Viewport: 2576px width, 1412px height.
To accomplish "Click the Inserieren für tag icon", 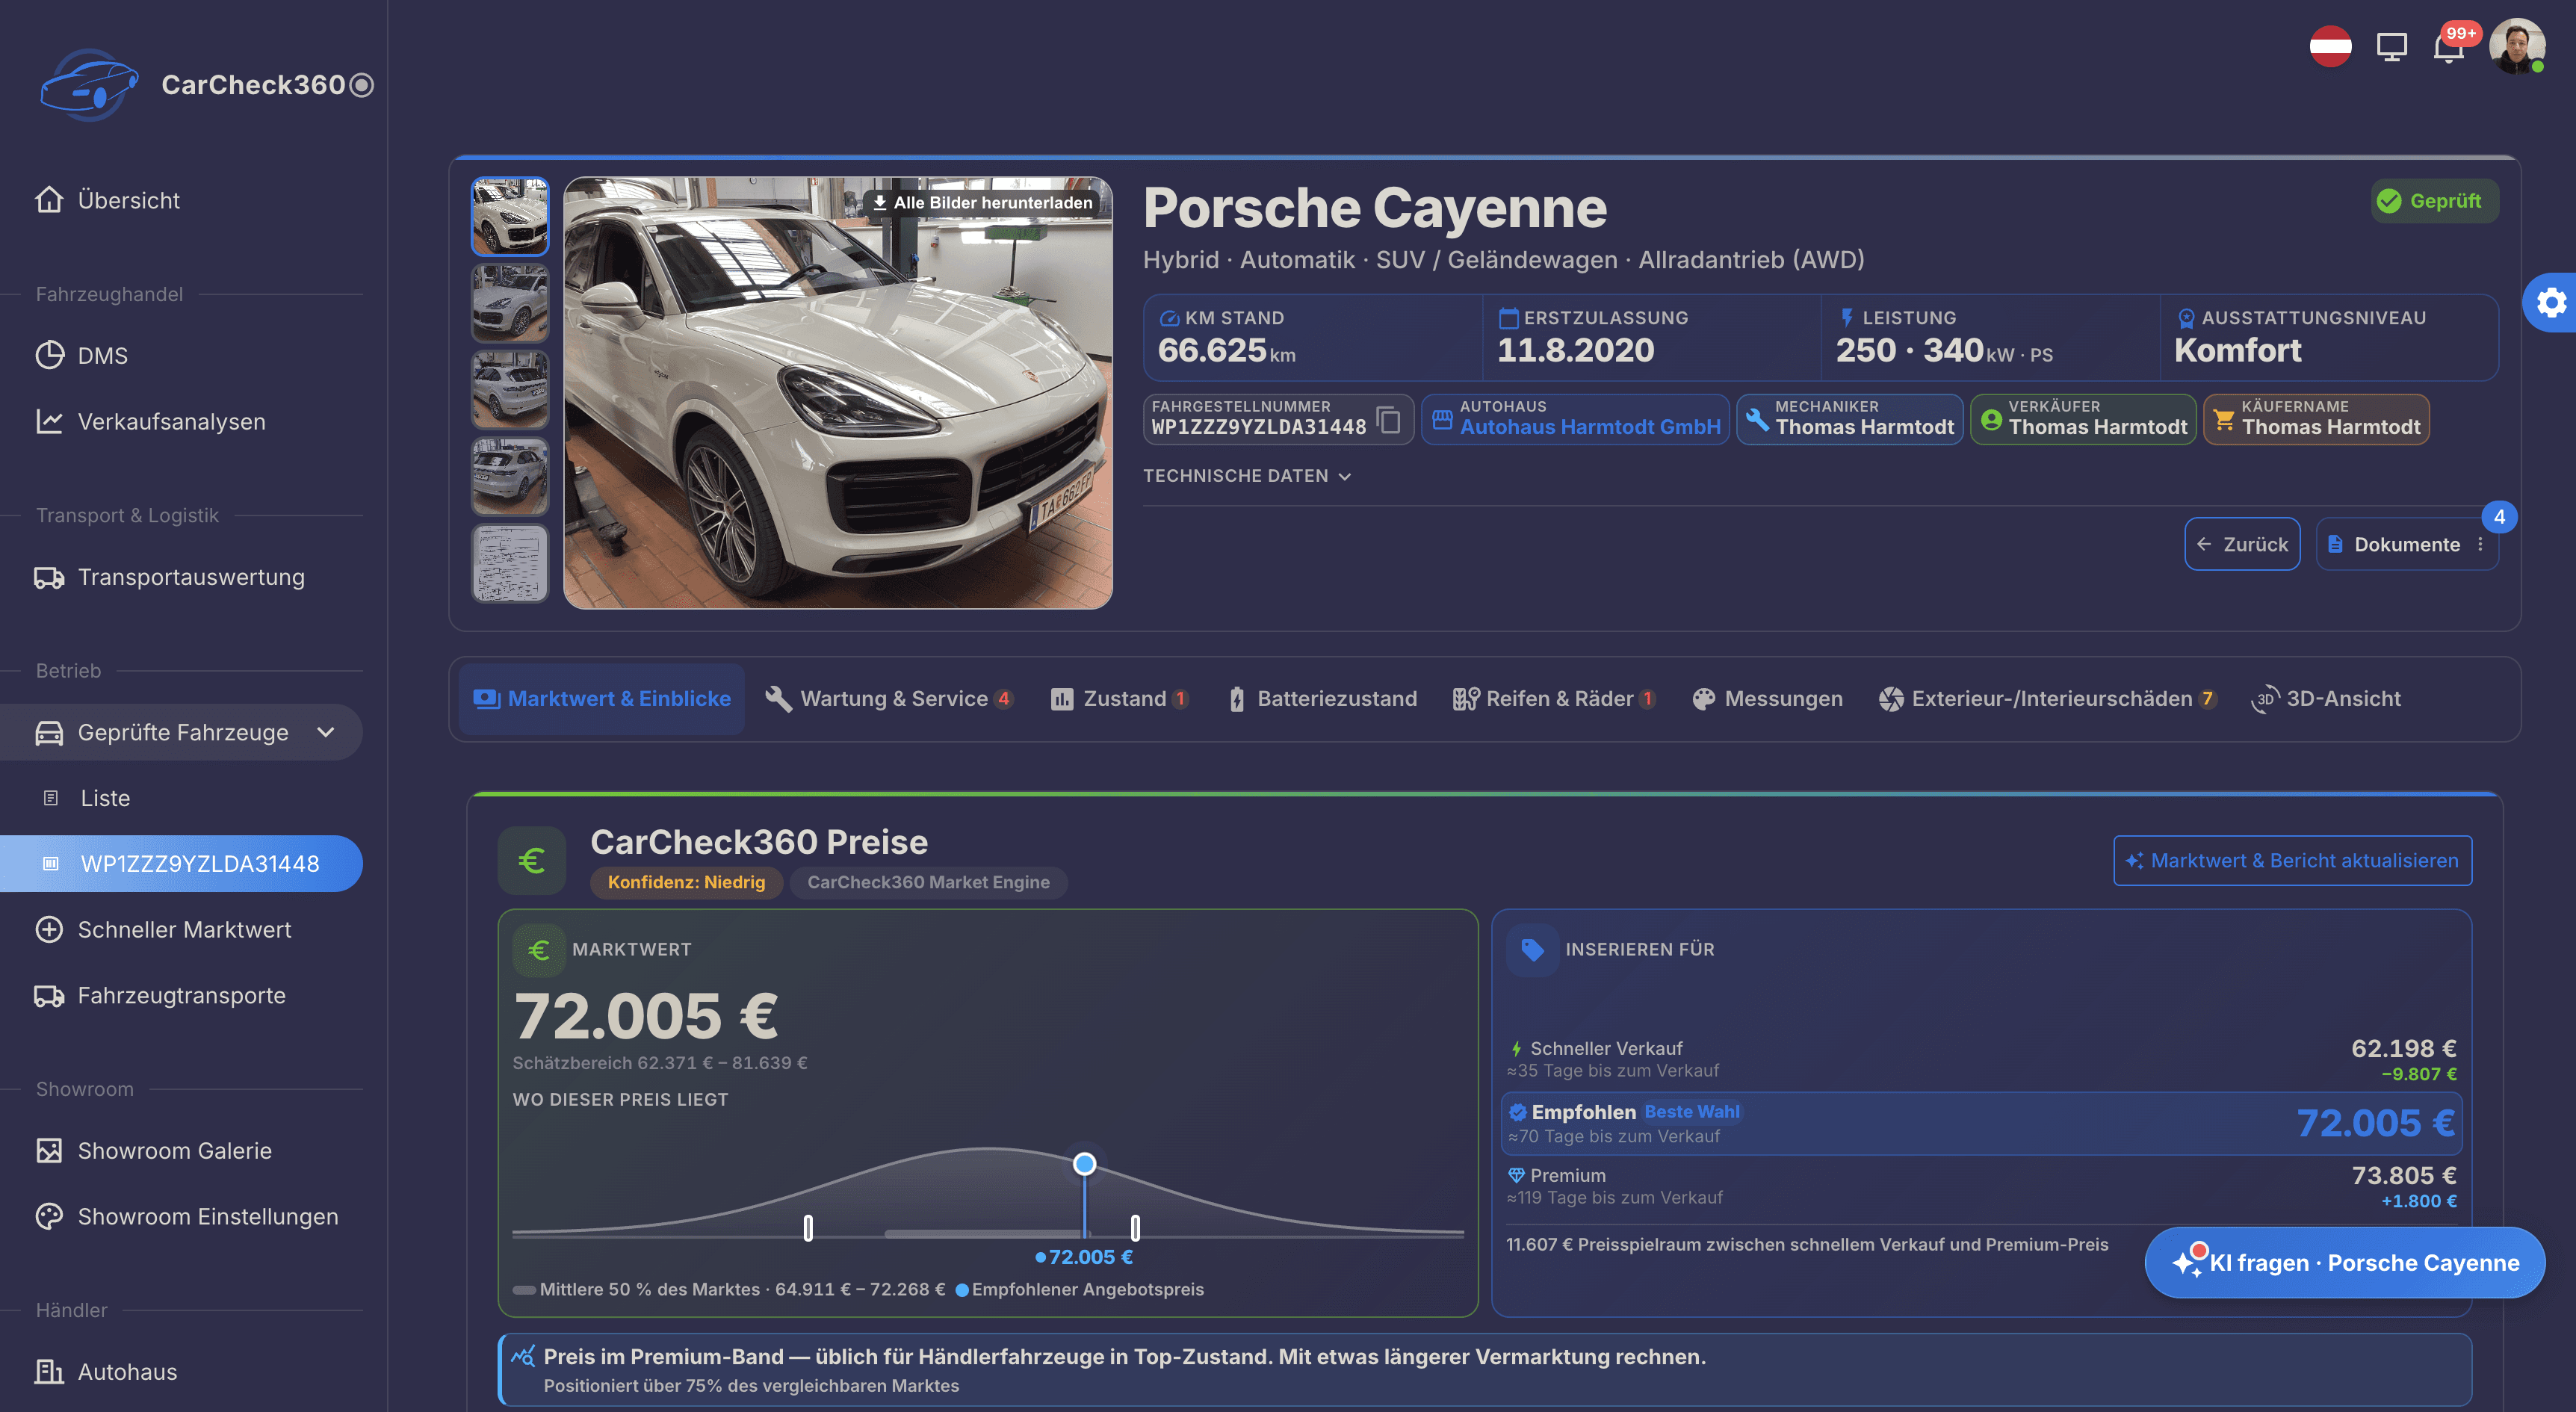I will tap(1532, 949).
